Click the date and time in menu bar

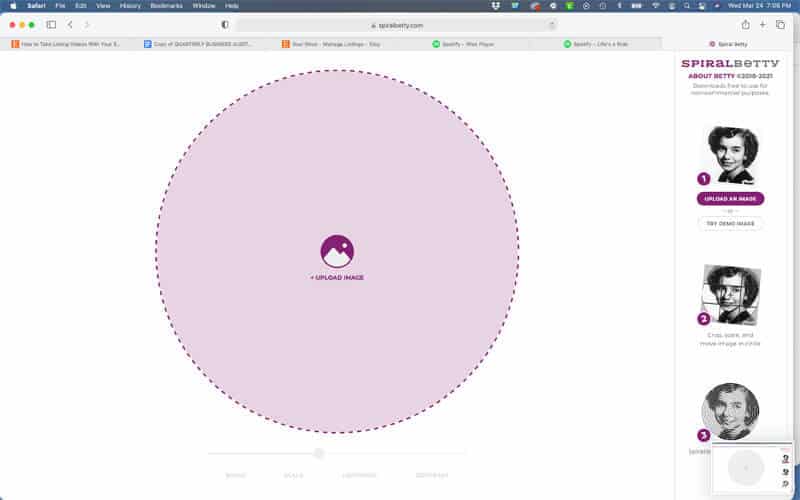[759, 6]
